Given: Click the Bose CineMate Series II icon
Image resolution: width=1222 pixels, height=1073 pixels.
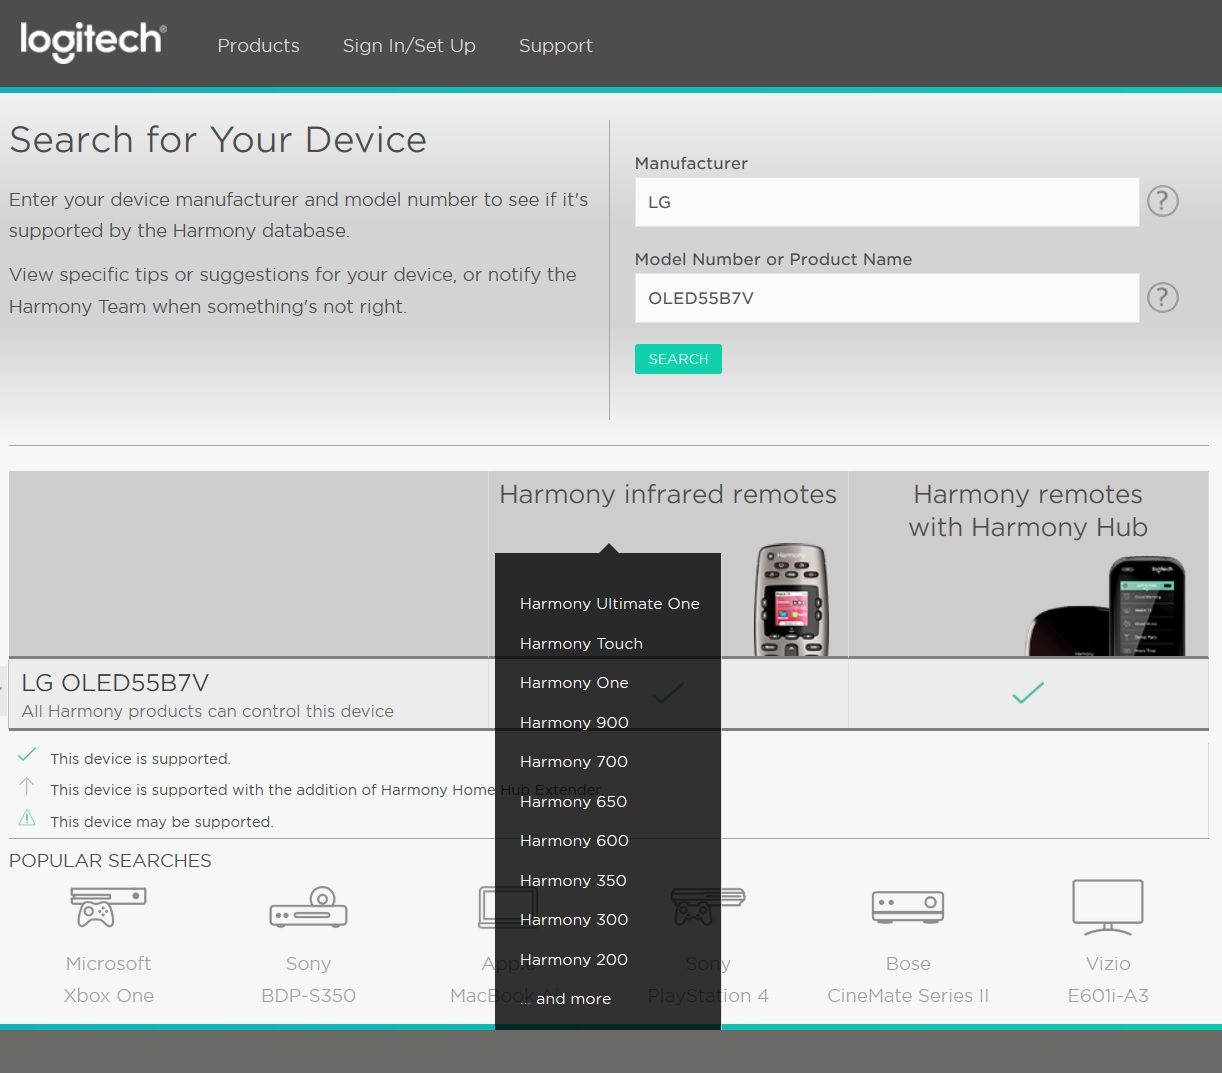Looking at the screenshot, I should pyautogui.click(x=908, y=907).
